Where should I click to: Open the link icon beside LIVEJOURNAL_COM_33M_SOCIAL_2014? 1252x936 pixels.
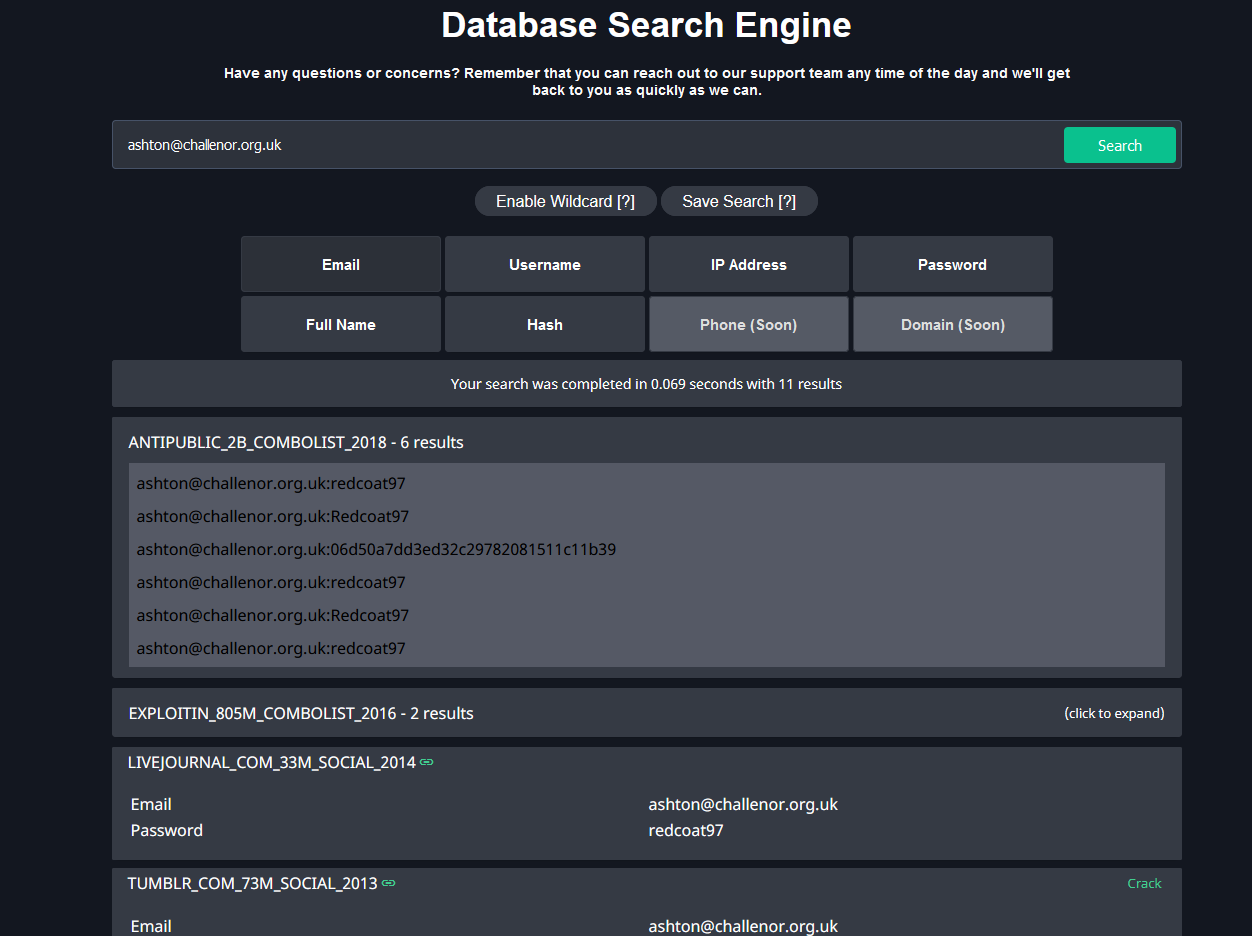[x=427, y=762]
